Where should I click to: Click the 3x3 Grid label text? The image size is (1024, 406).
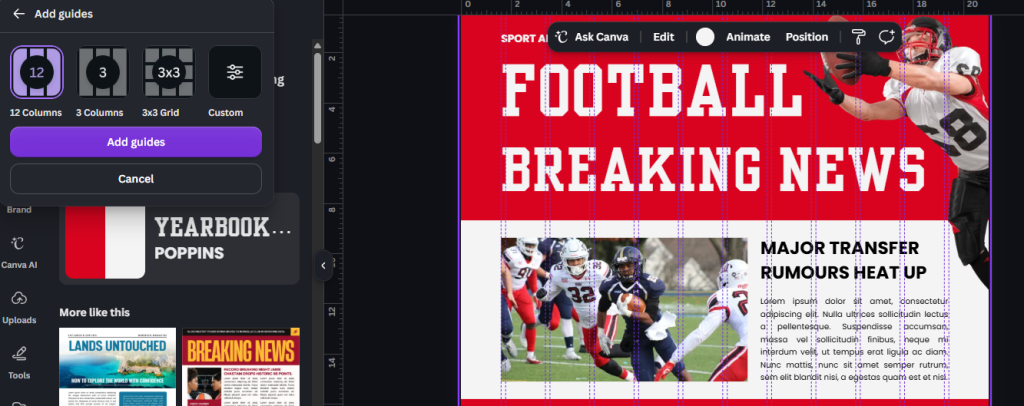tap(161, 113)
